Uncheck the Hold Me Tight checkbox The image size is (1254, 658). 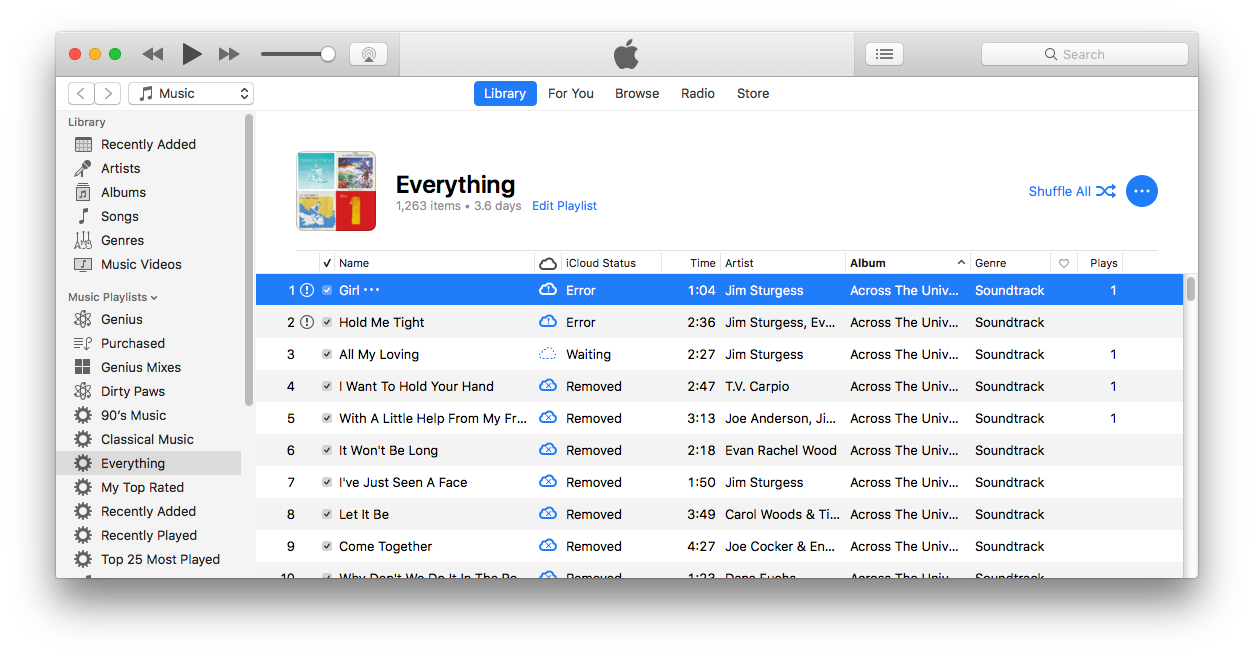[x=327, y=322]
